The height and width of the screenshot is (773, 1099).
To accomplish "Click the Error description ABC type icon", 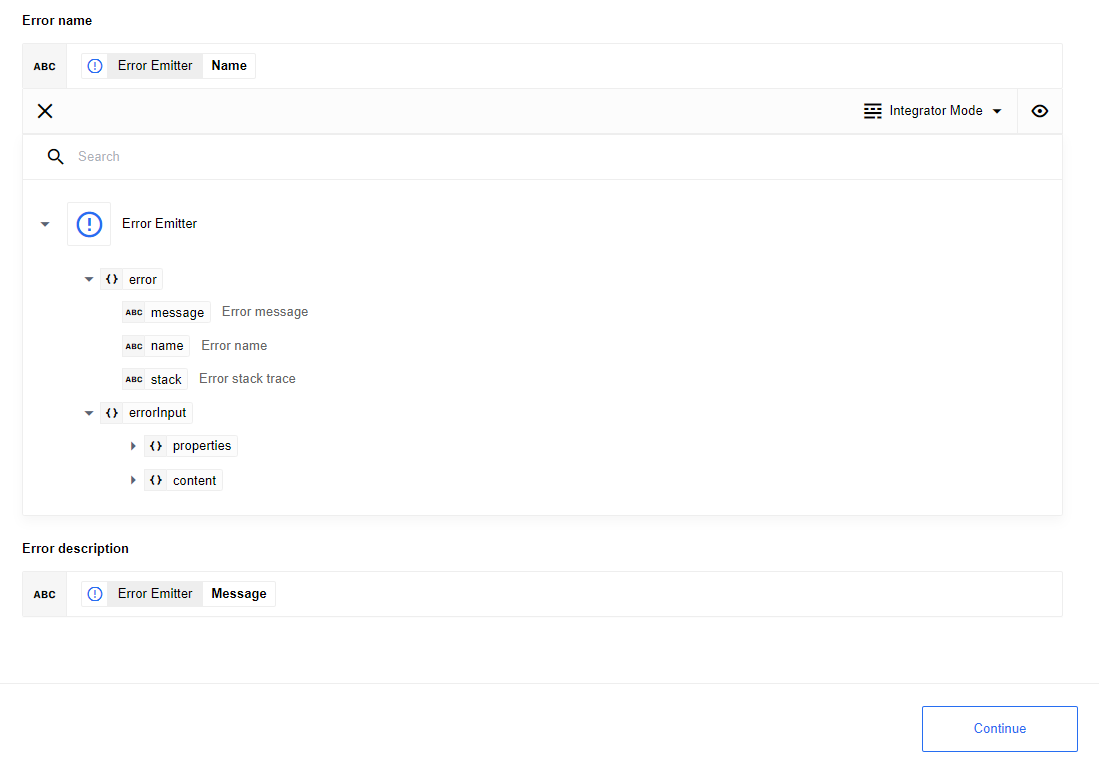I will 44,594.
